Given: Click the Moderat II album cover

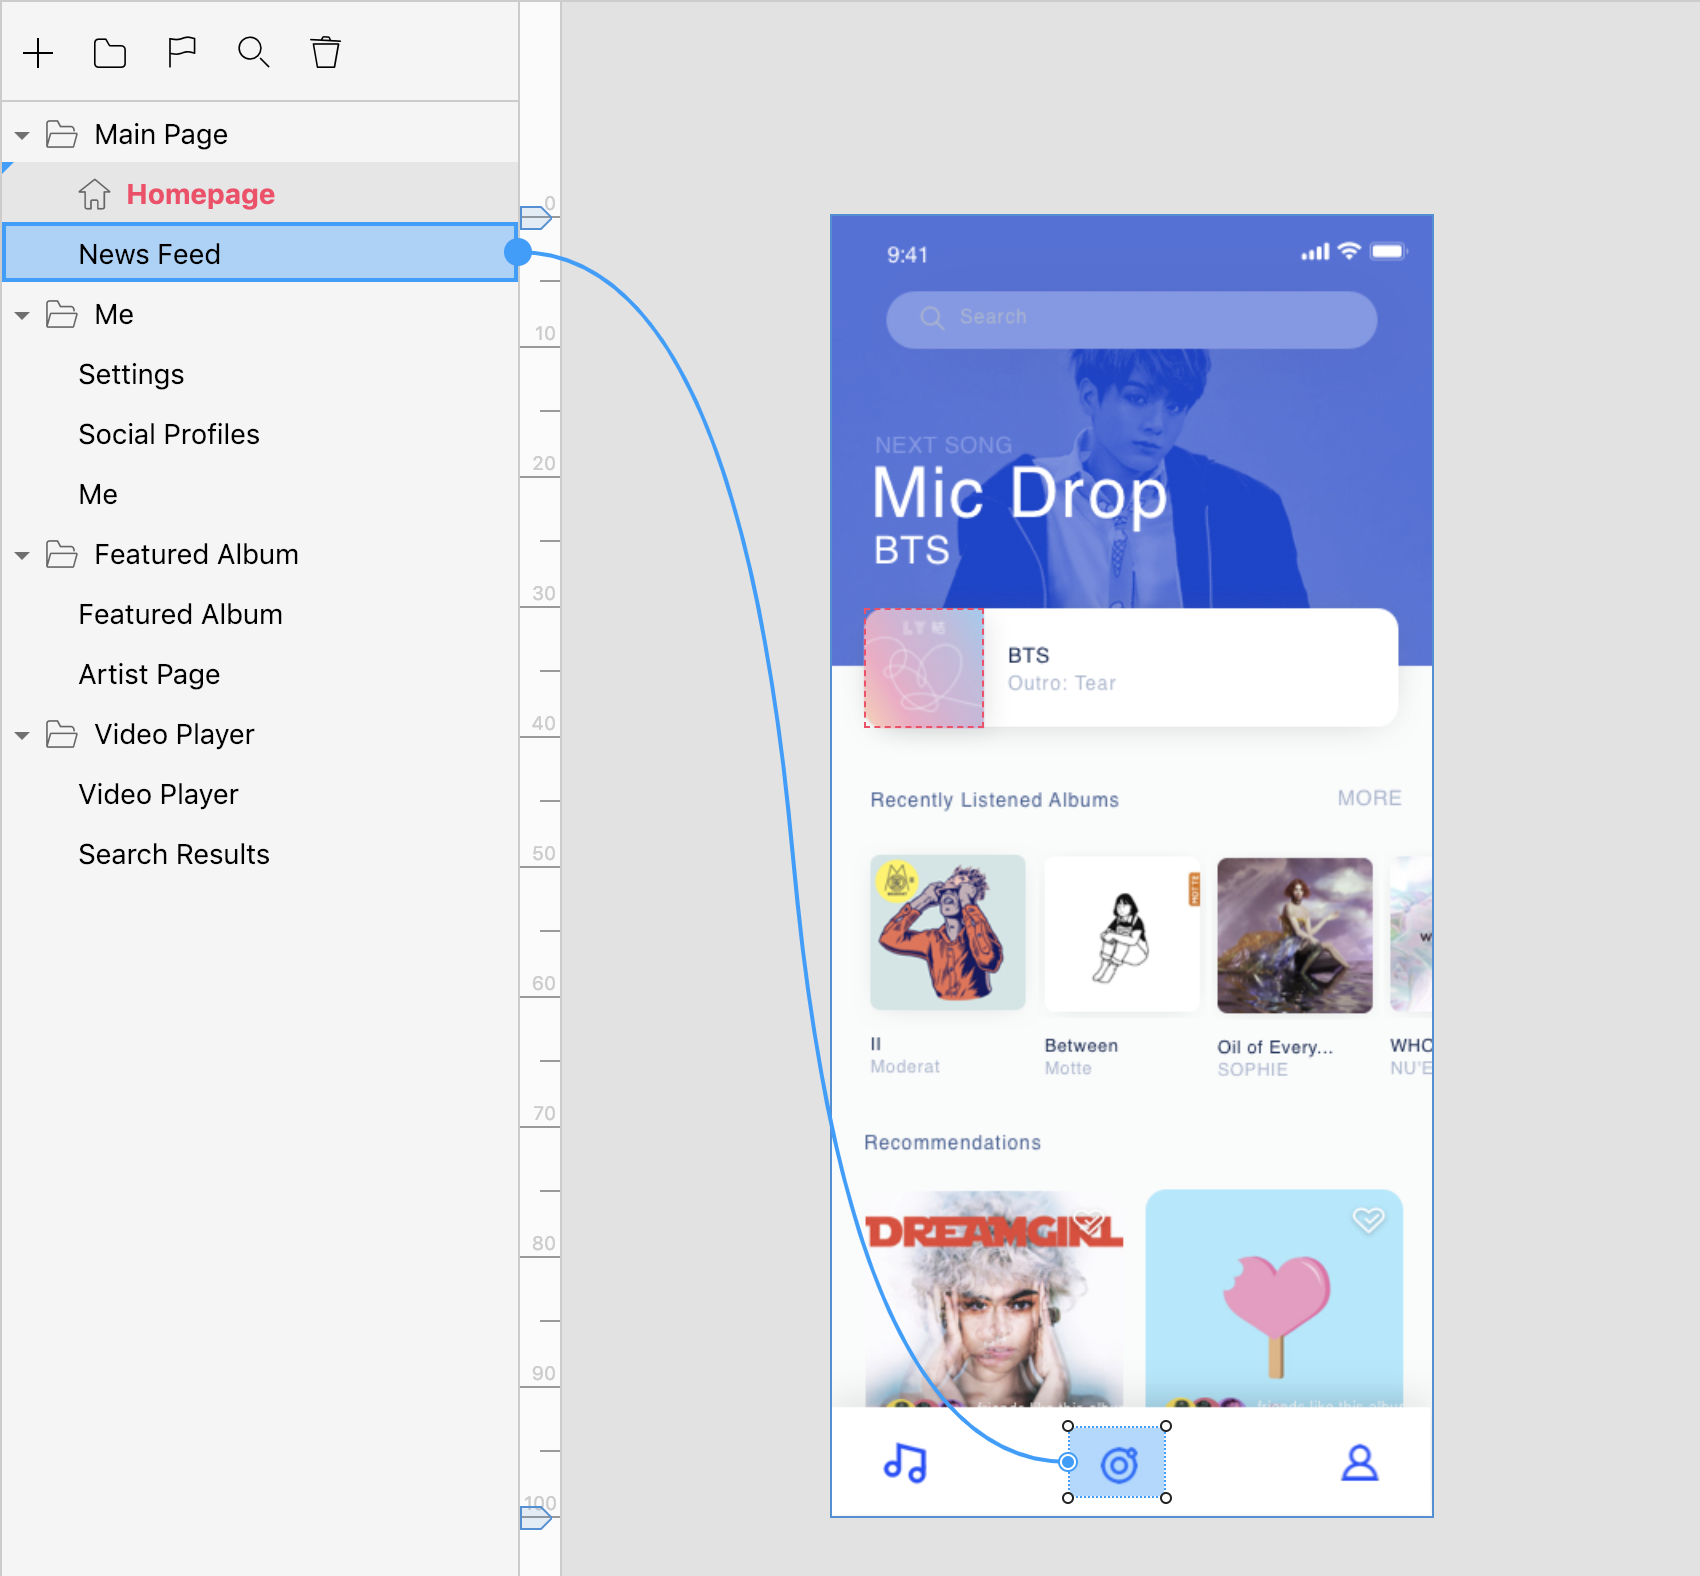Looking at the screenshot, I should [x=947, y=932].
